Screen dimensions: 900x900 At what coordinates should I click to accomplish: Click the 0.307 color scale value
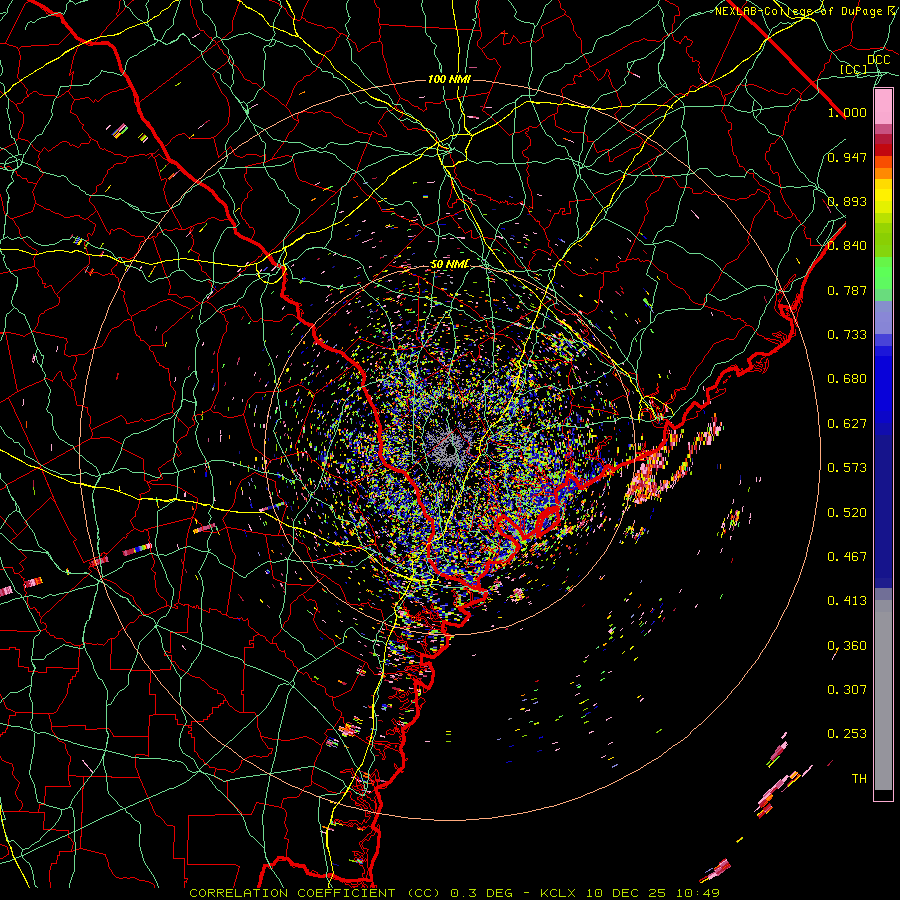coord(847,690)
